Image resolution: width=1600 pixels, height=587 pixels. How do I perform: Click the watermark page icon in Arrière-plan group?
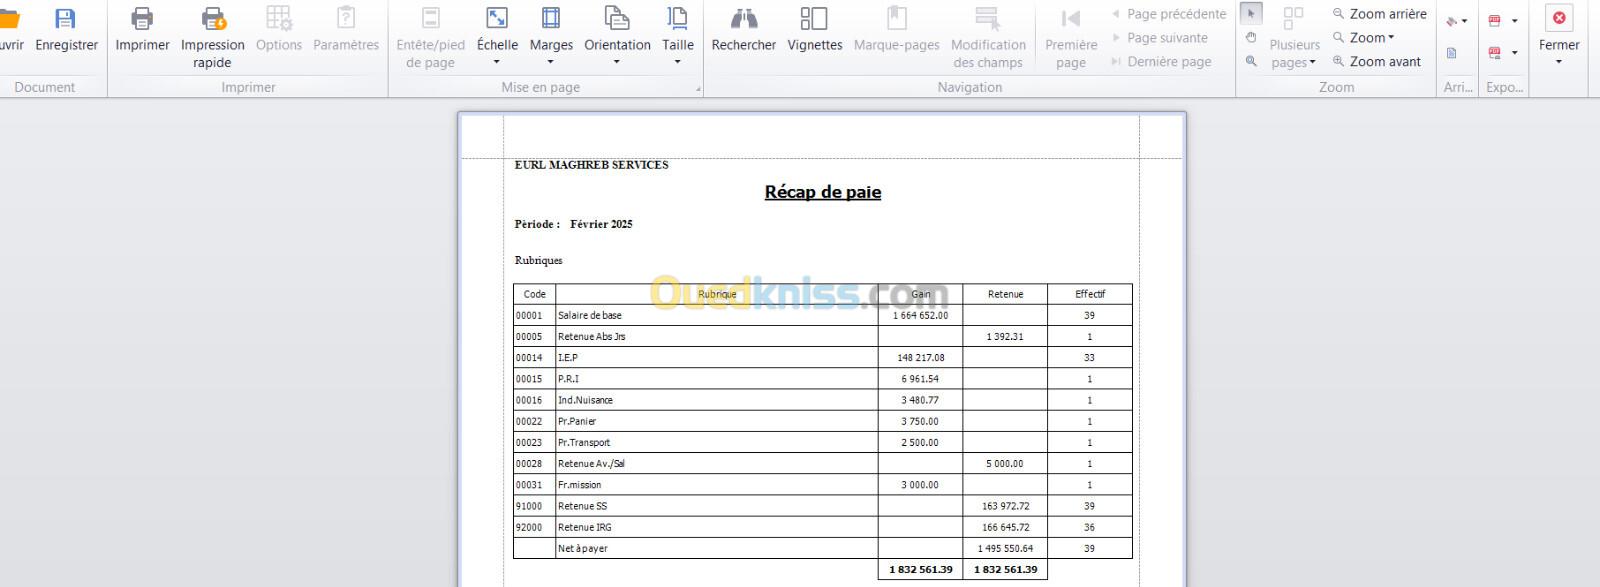pos(1452,53)
